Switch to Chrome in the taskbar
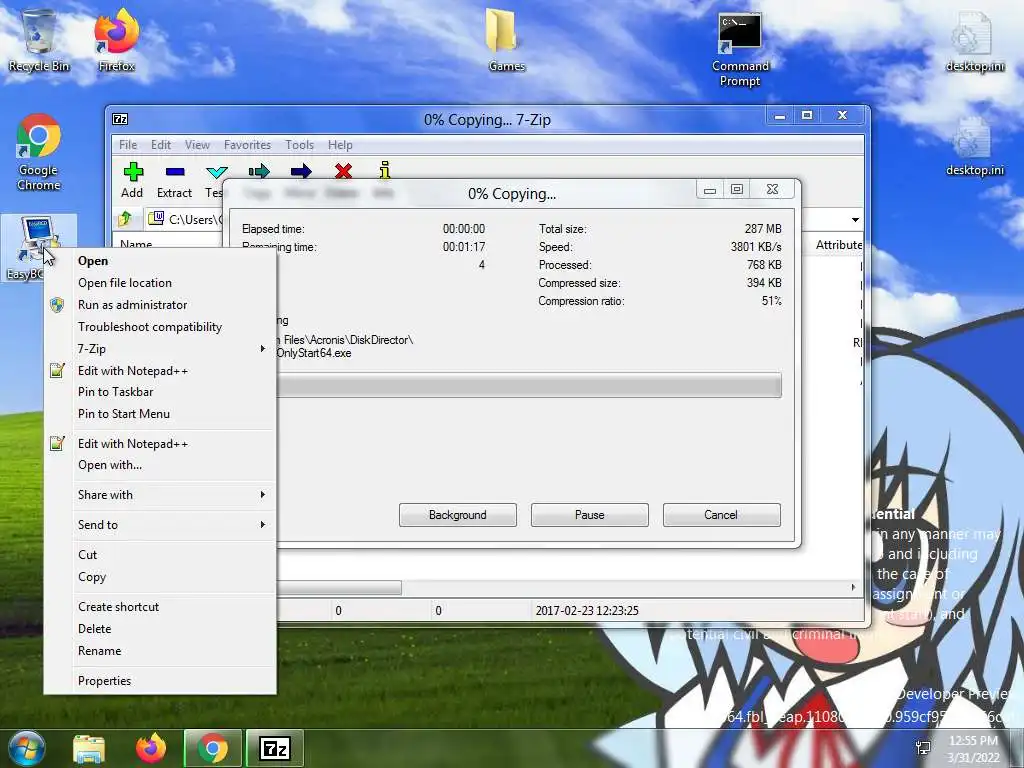1024x768 pixels. click(x=213, y=748)
